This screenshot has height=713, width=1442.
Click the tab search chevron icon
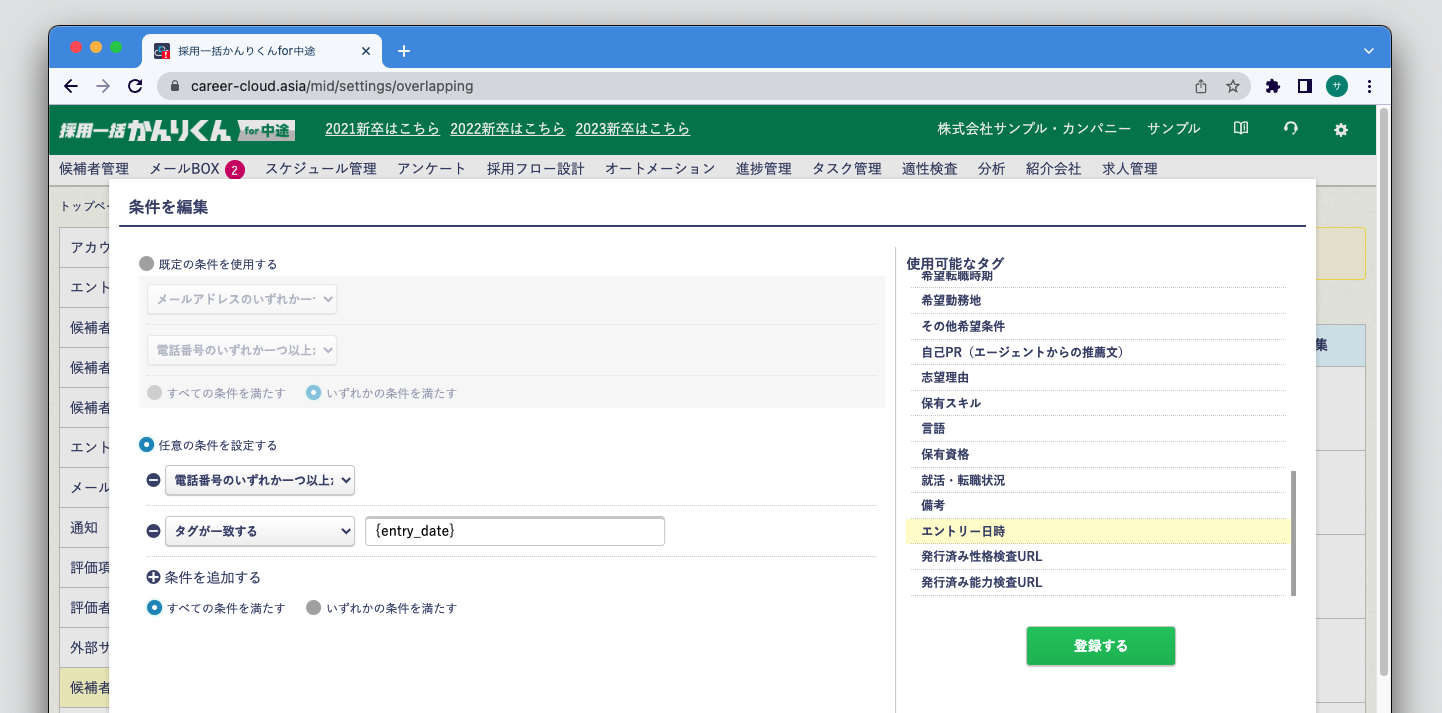pos(1369,51)
